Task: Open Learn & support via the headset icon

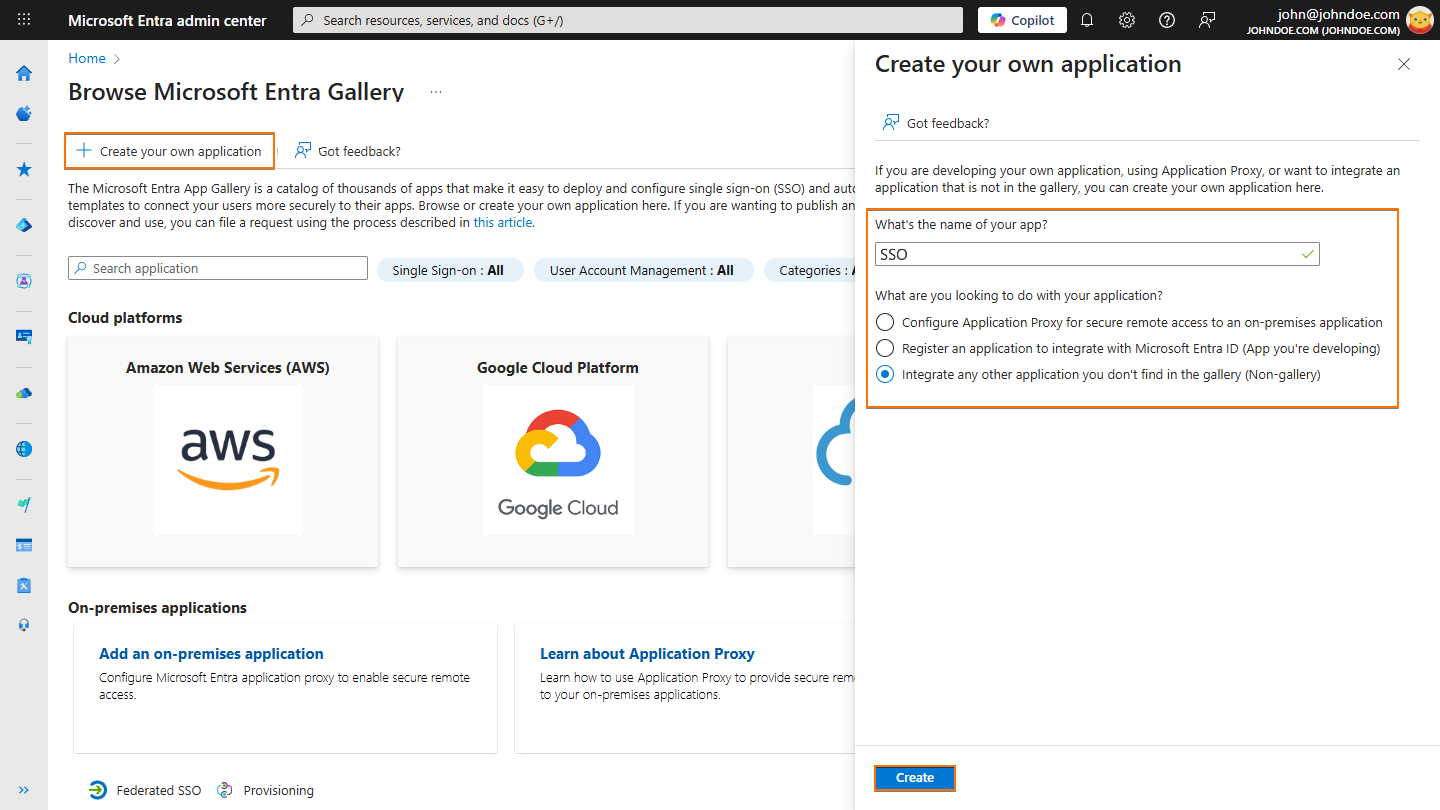Action: (x=23, y=624)
